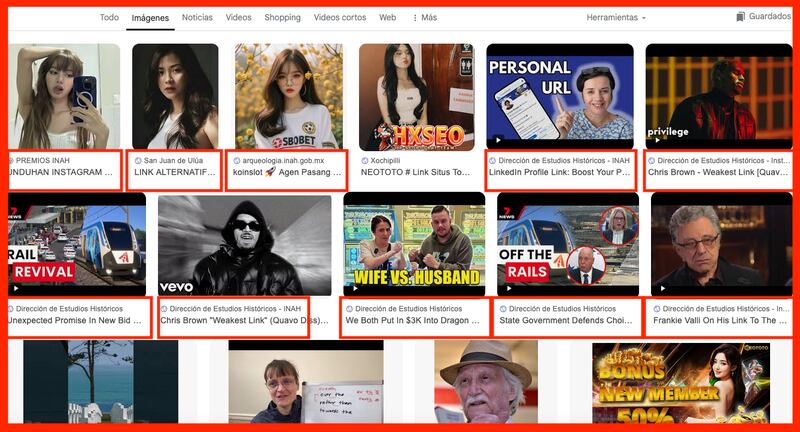Open the mirror selfie image thumbnail
Viewport: 800px width, 432px height.
64,96
